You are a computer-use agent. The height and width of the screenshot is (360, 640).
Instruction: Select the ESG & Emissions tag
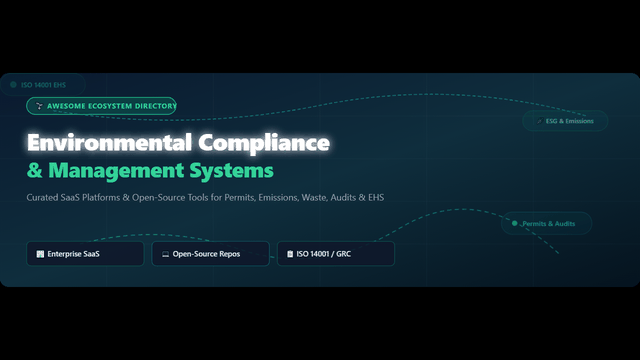point(565,121)
